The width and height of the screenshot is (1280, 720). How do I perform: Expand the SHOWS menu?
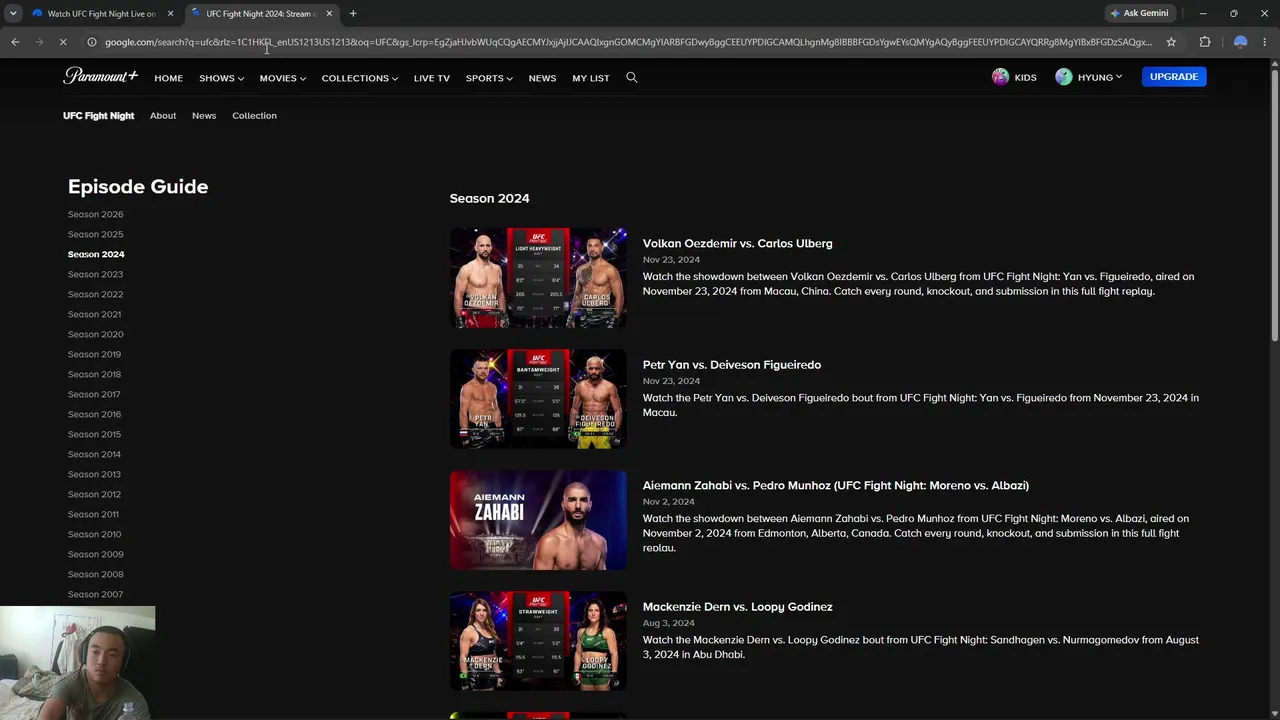[221, 78]
